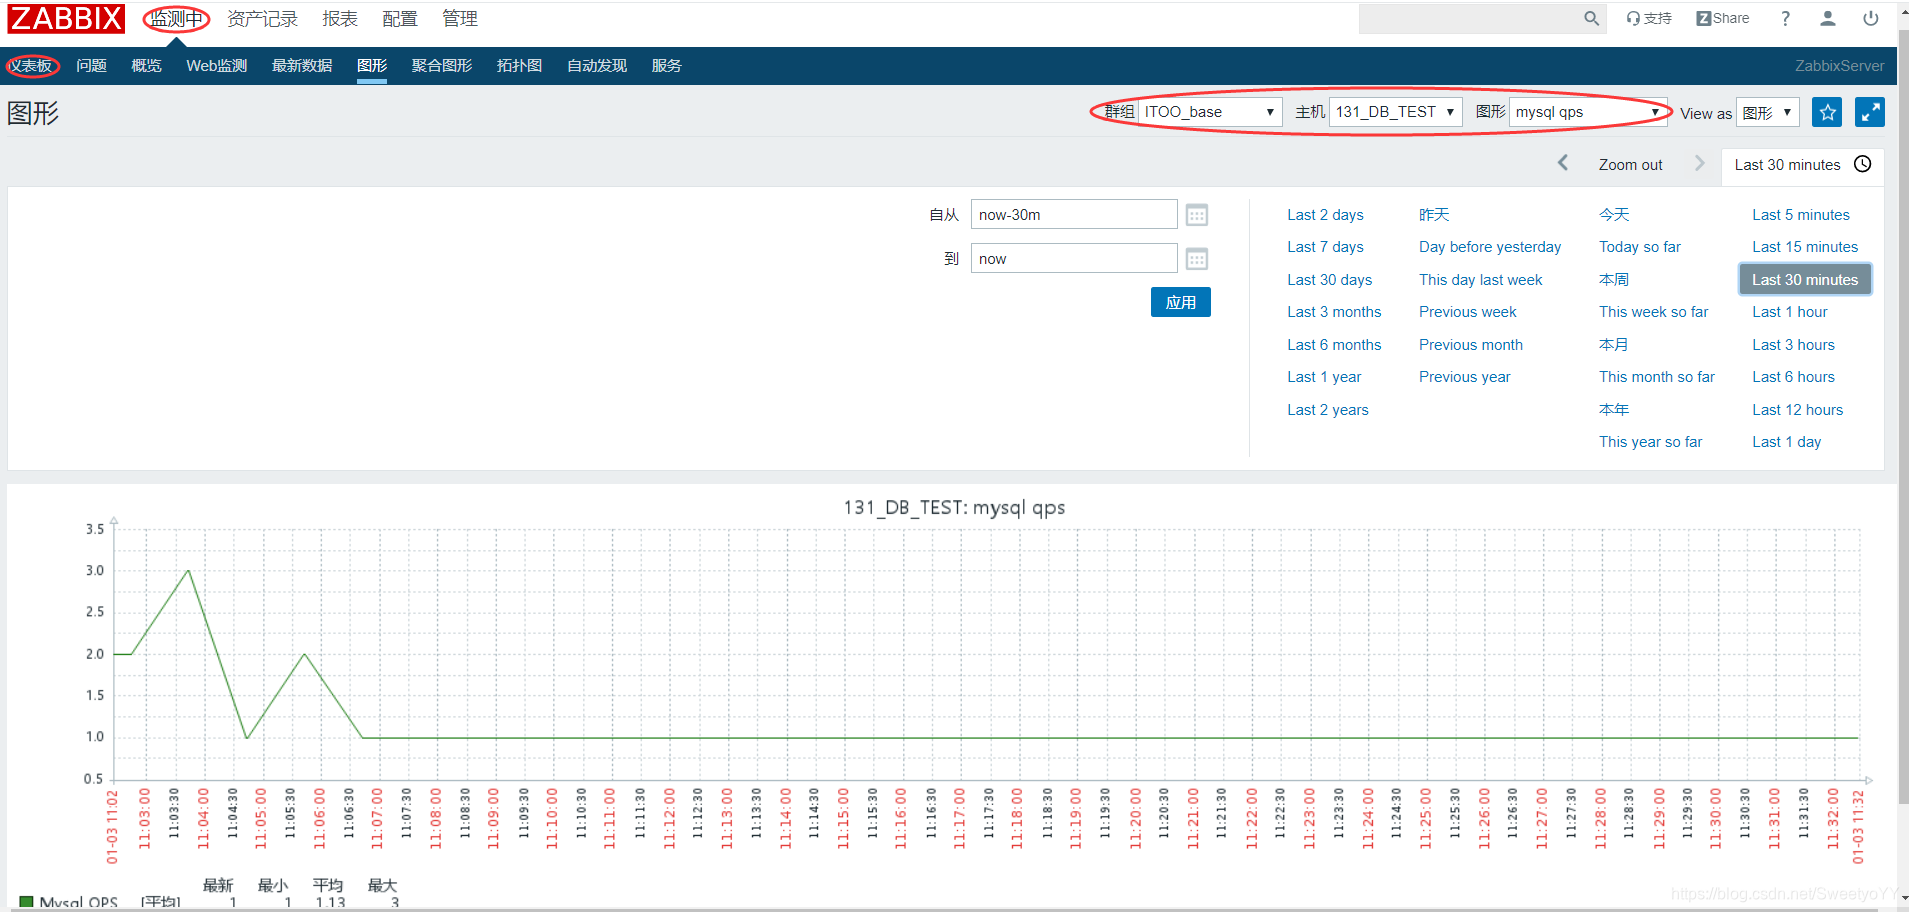Select Last 30 days range

[1330, 280]
